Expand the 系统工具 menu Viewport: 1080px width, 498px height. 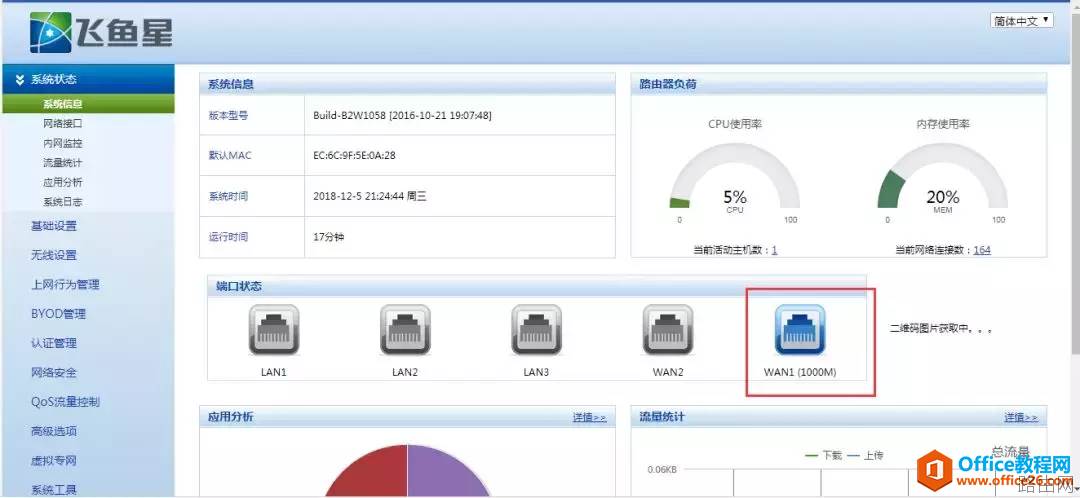[x=54, y=490]
